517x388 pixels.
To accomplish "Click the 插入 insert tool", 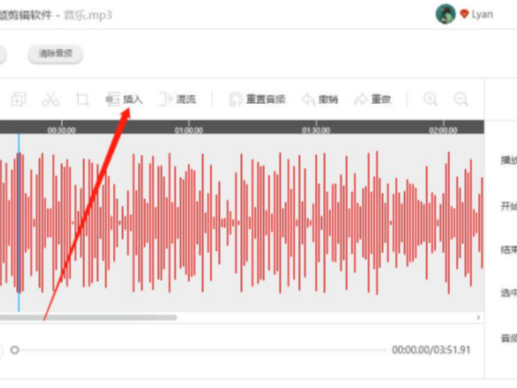I will [x=124, y=99].
